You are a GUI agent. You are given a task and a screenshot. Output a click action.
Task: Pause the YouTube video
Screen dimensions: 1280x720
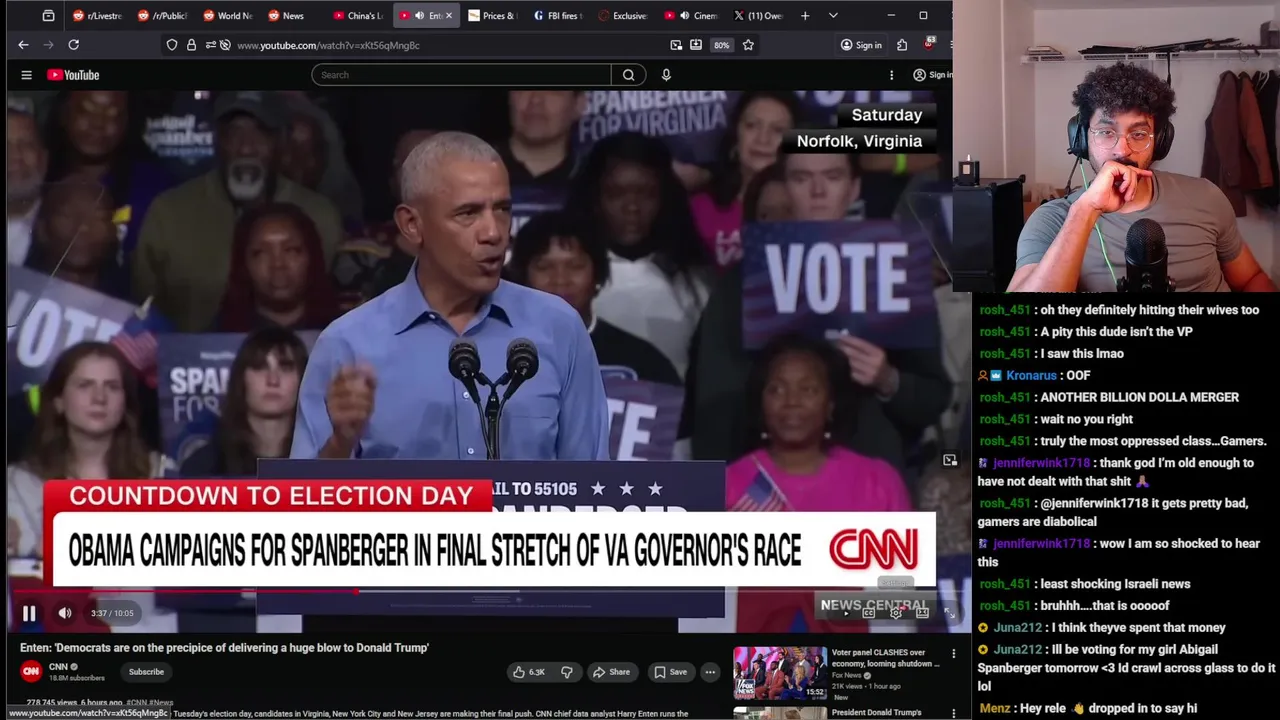pyautogui.click(x=29, y=613)
